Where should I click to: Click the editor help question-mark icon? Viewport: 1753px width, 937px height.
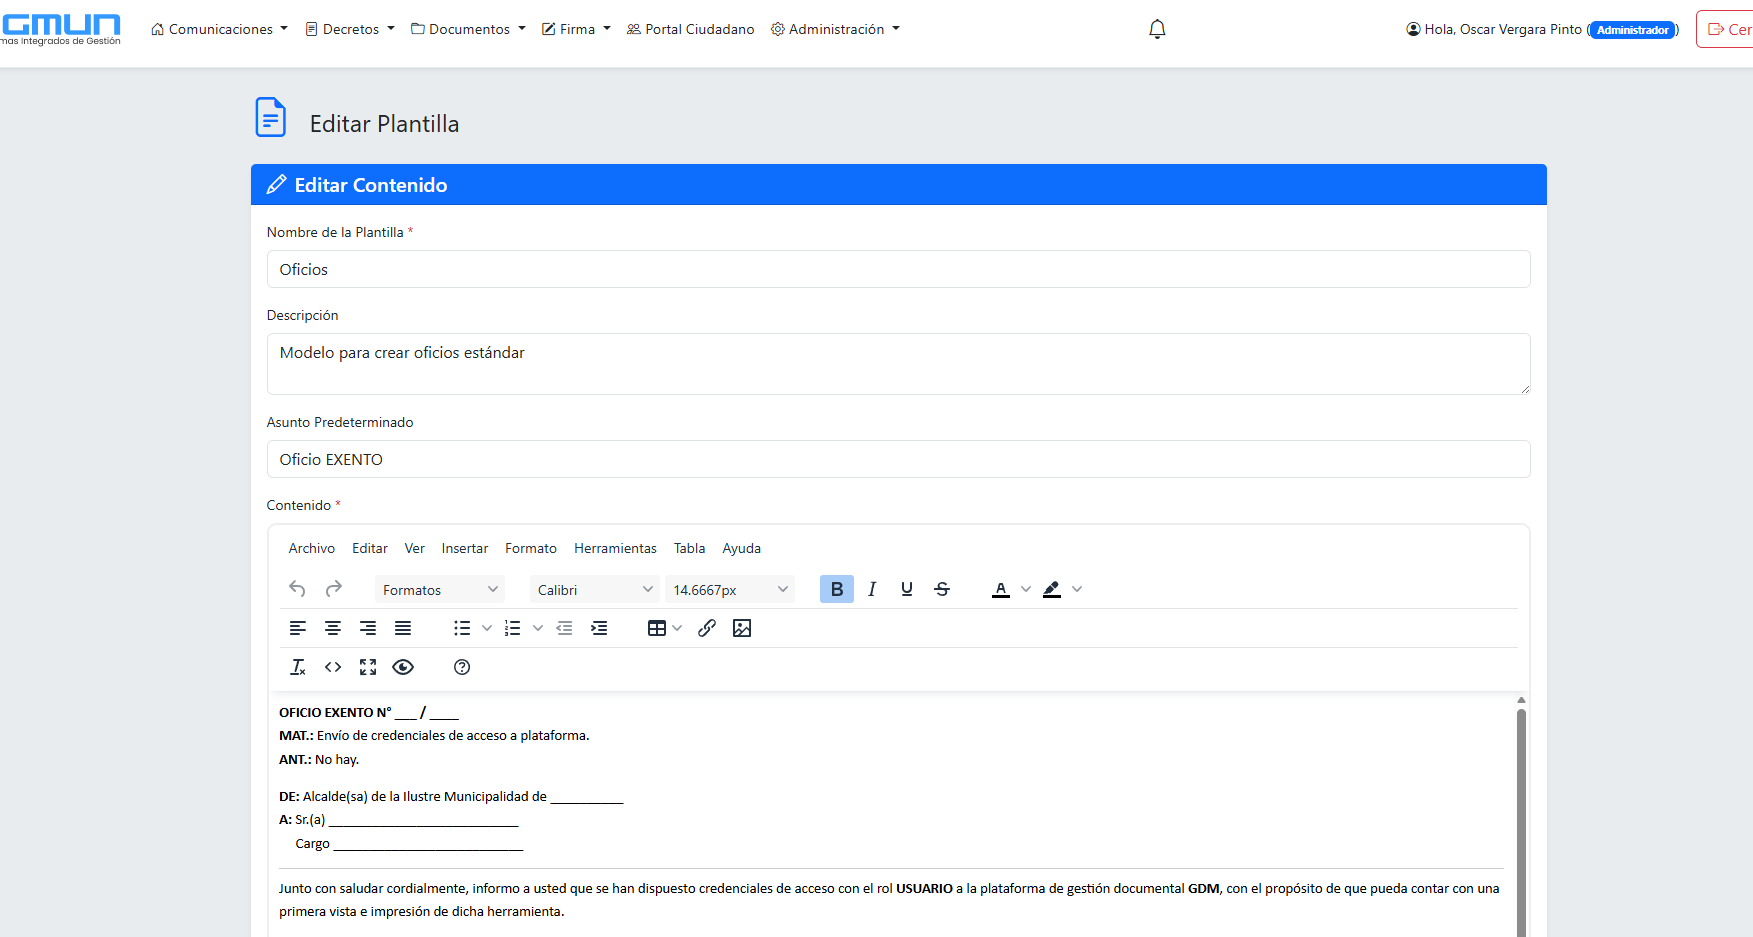(462, 667)
